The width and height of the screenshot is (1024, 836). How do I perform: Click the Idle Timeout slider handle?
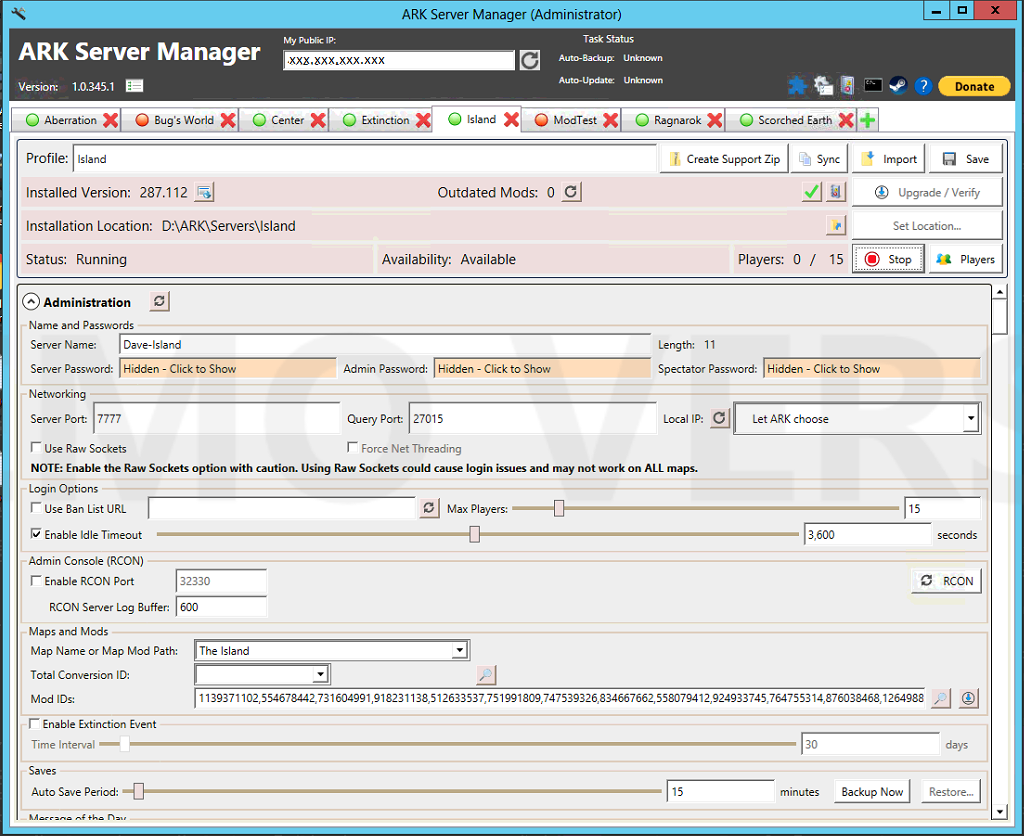(475, 534)
